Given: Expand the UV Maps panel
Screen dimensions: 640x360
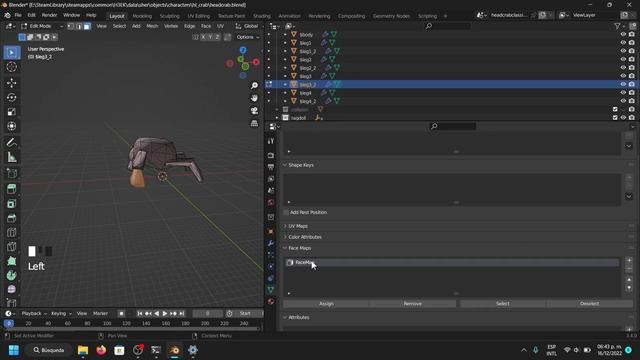Looking at the screenshot, I should click(285, 226).
